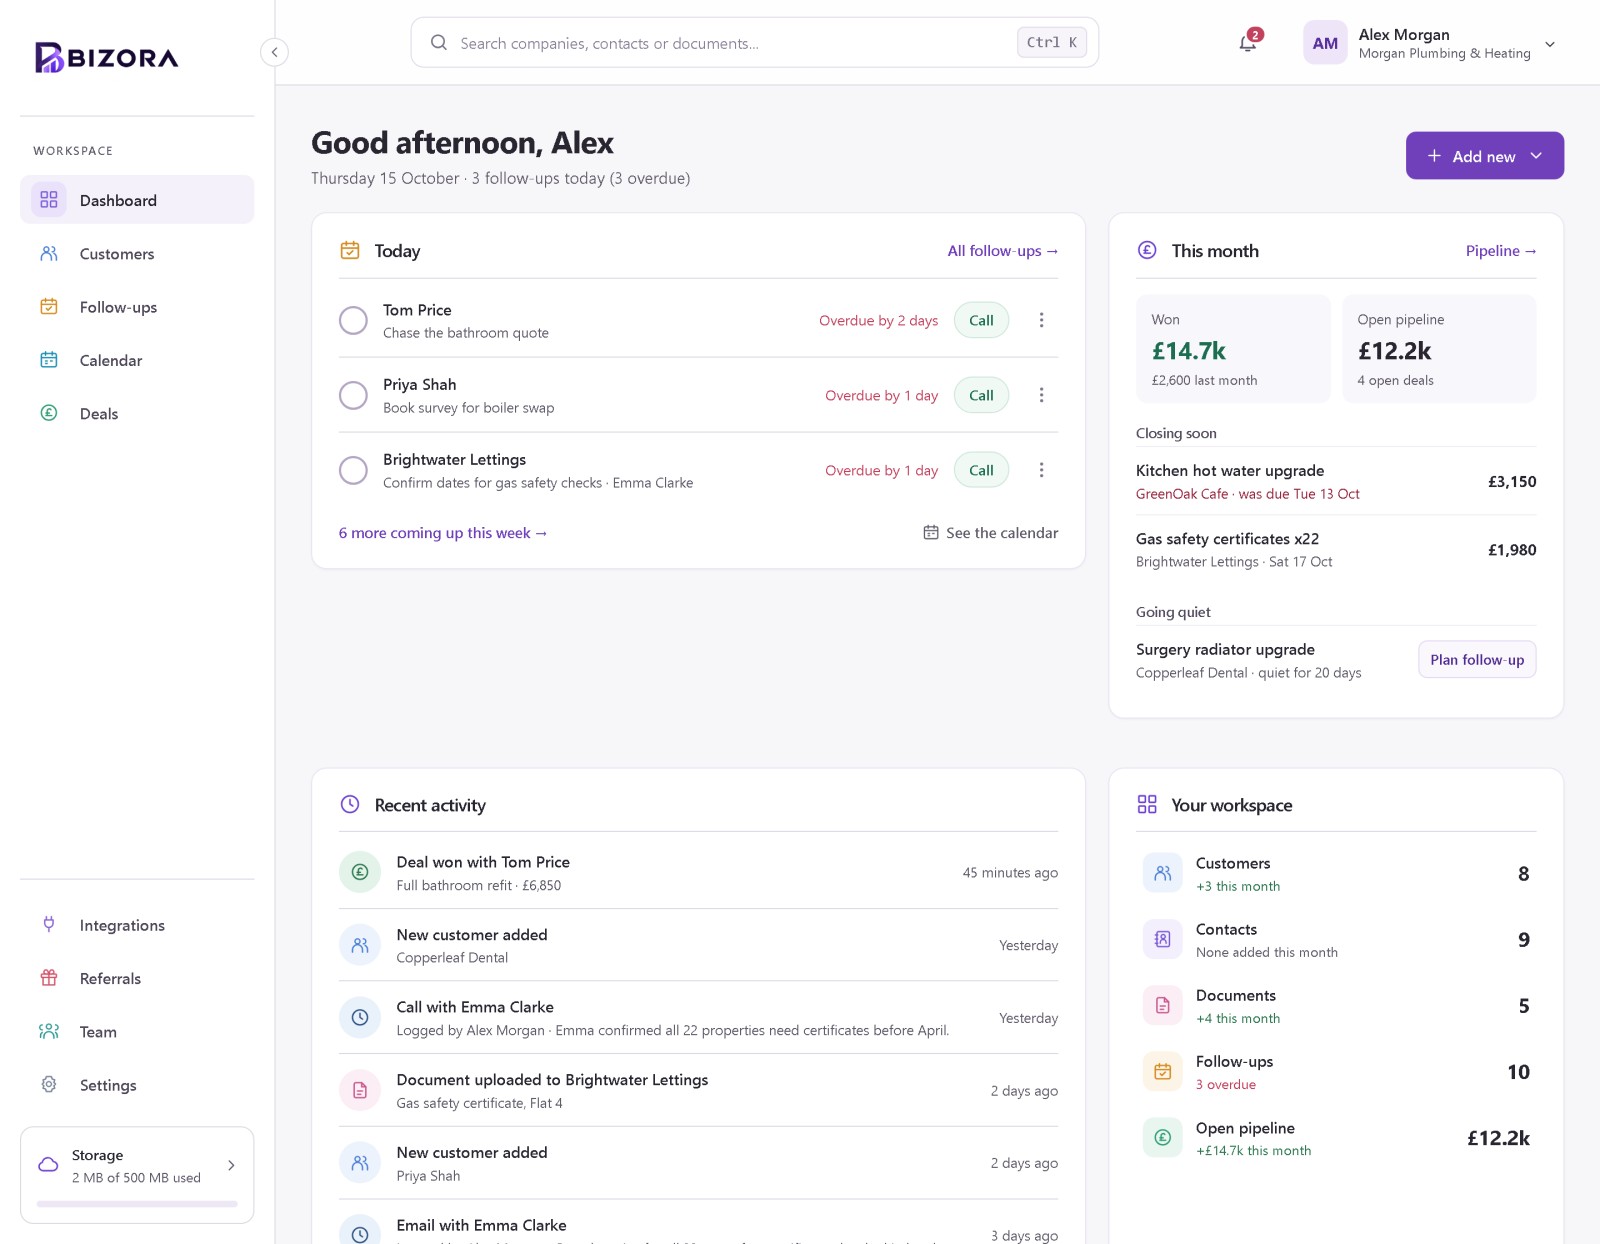This screenshot has width=1600, height=1244.
Task: Click the Documents icon in Your workspace
Action: pyautogui.click(x=1162, y=1005)
